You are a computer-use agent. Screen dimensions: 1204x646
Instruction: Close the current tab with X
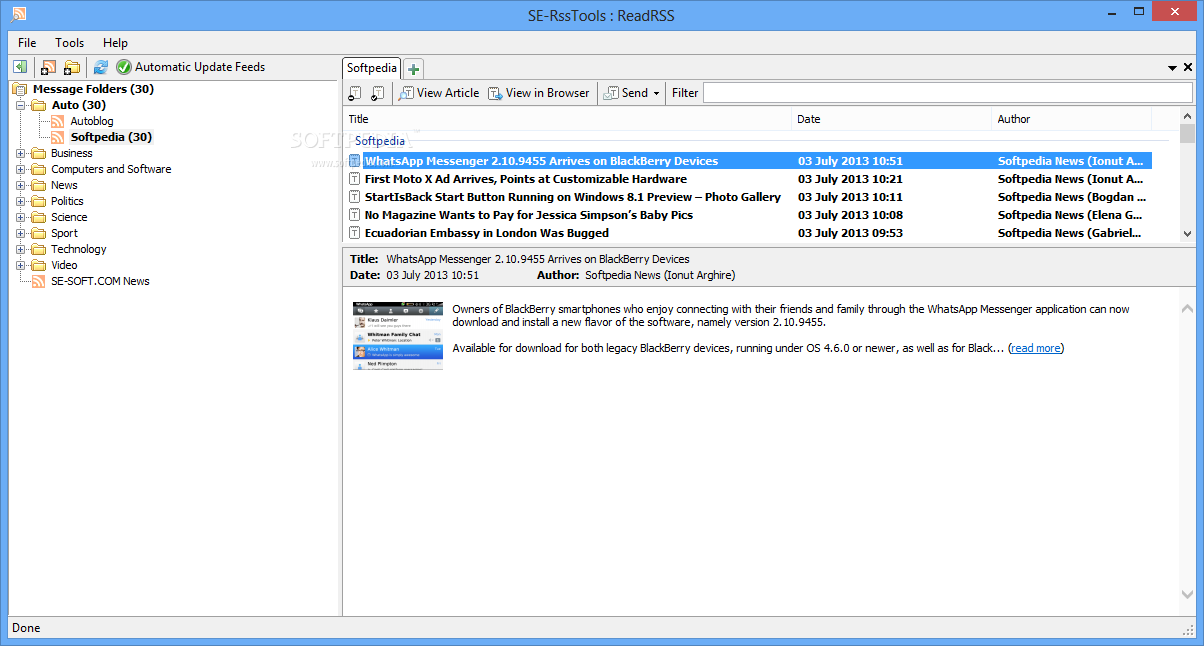(x=1188, y=68)
